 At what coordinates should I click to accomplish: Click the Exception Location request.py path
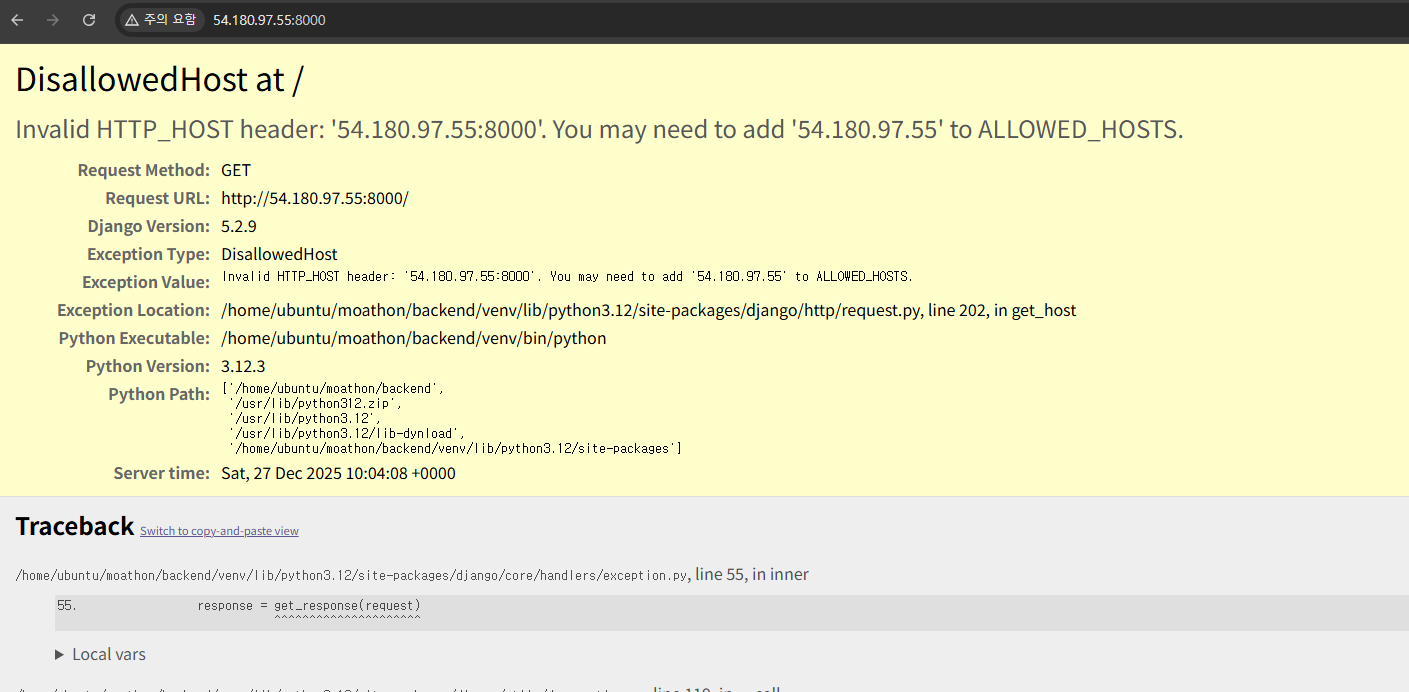(648, 310)
